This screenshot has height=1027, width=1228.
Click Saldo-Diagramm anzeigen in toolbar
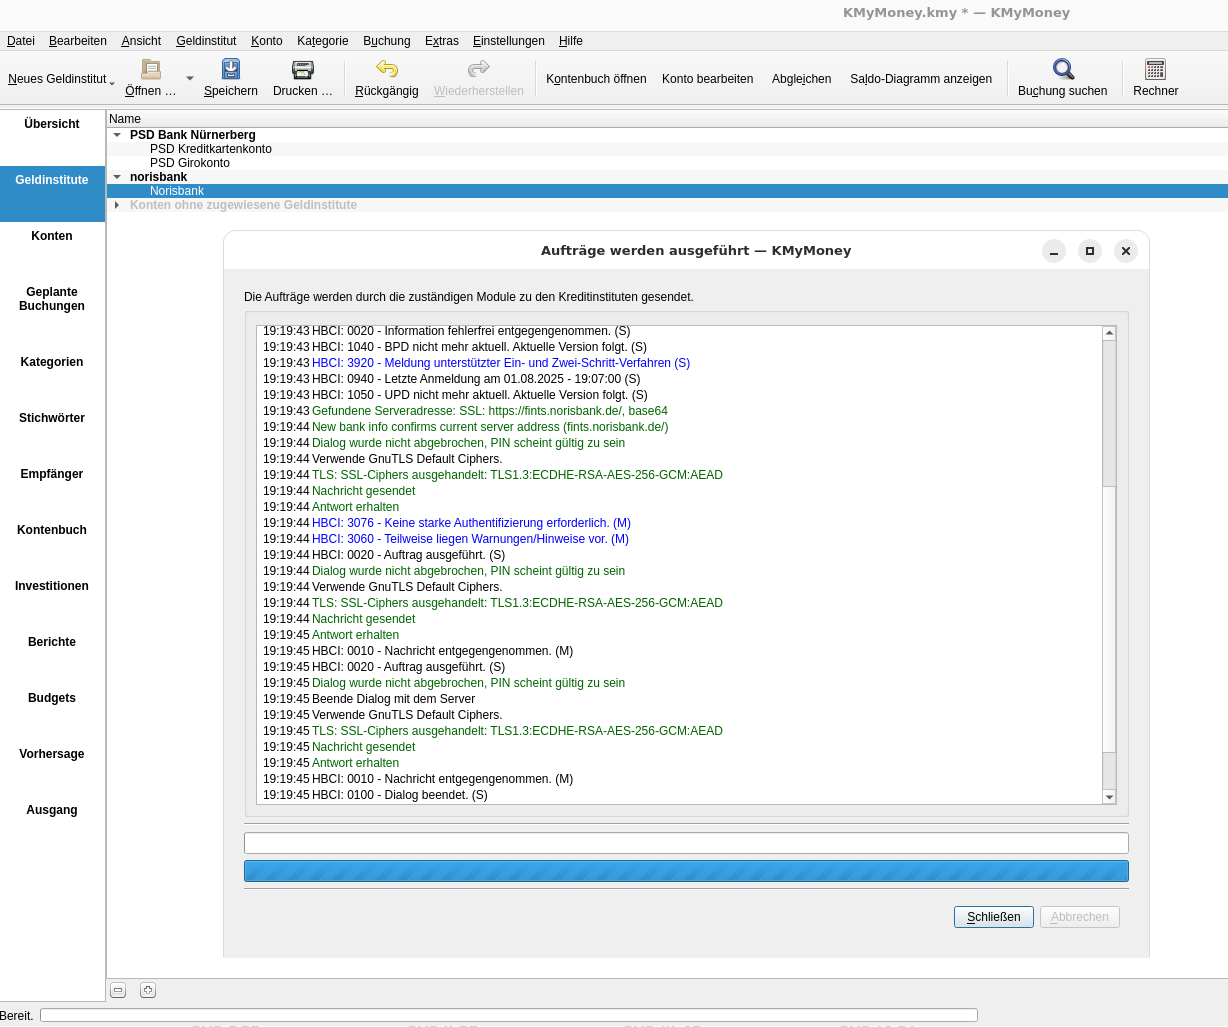[921, 79]
